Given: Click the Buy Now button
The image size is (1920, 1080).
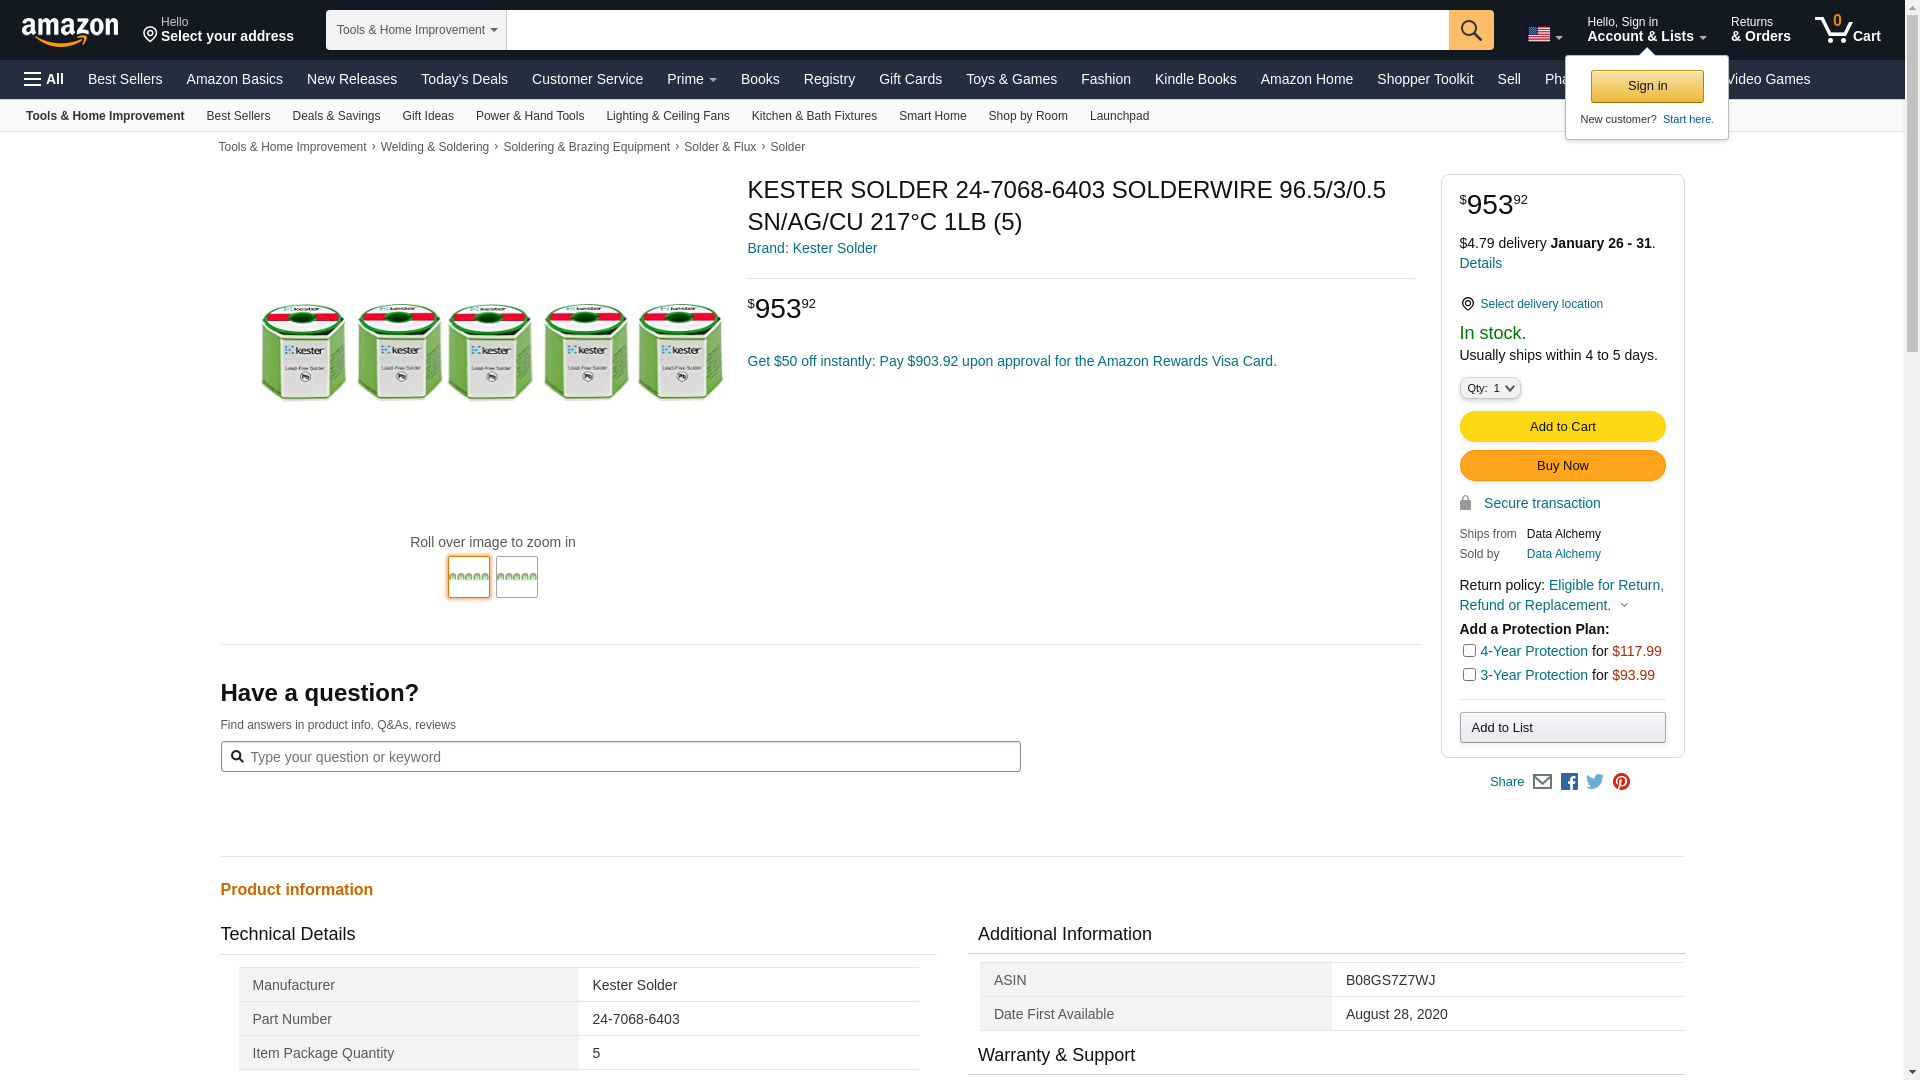Looking at the screenshot, I should point(1562,466).
